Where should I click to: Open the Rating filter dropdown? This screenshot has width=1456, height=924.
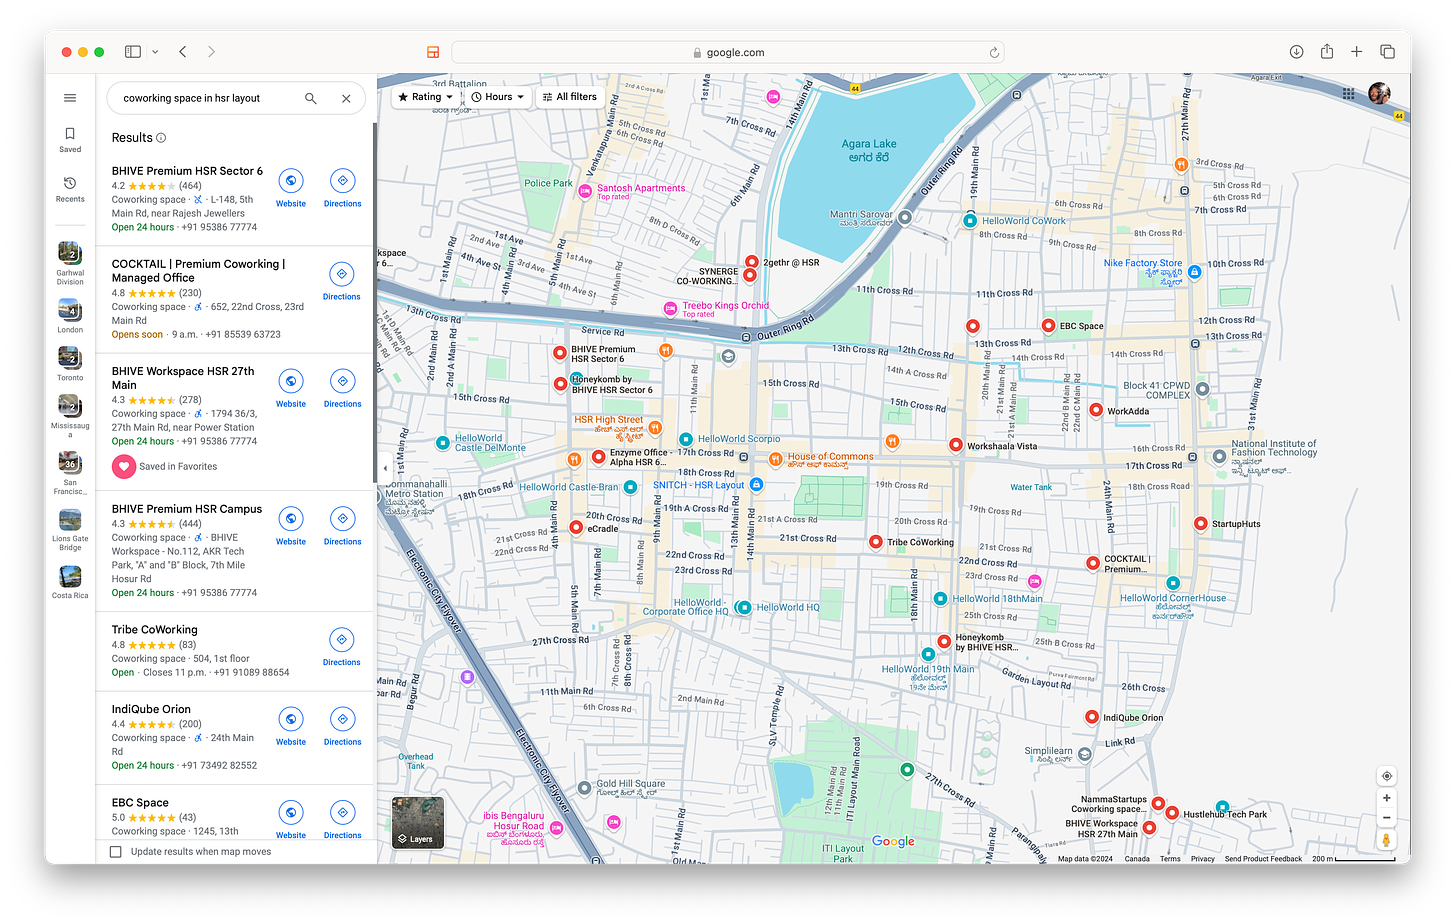[x=425, y=97]
